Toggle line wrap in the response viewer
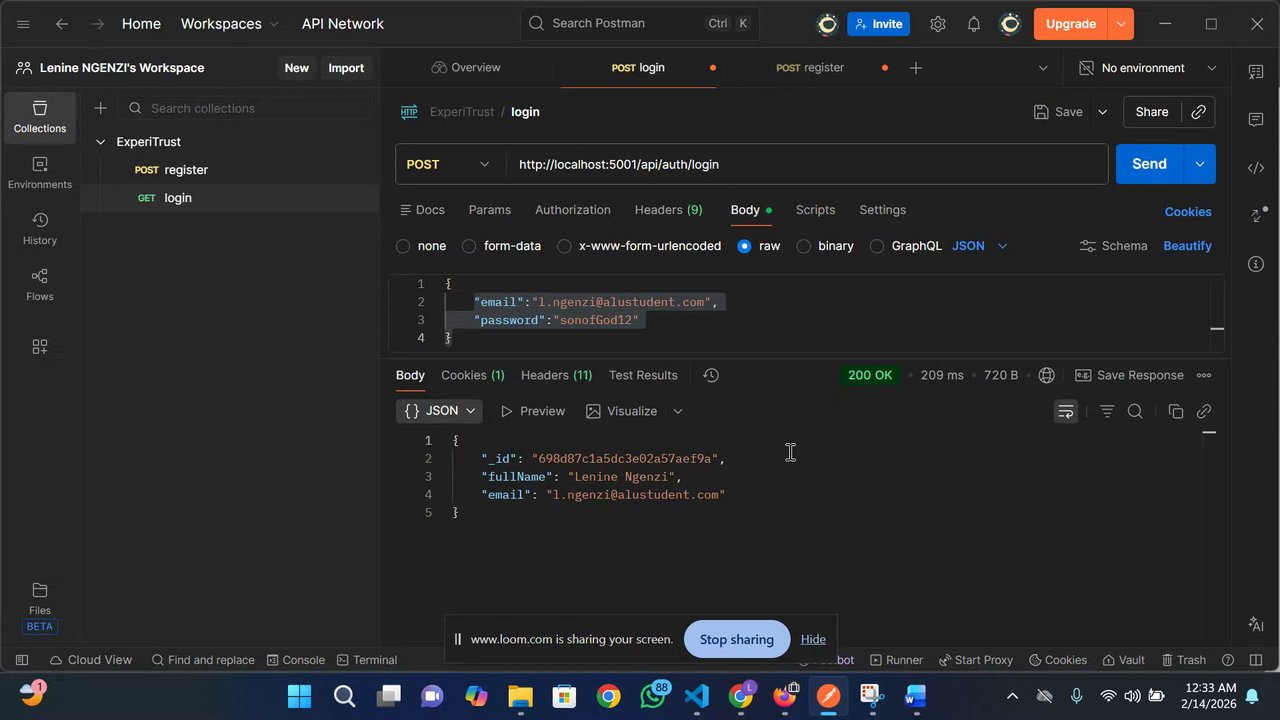 pos(1066,411)
